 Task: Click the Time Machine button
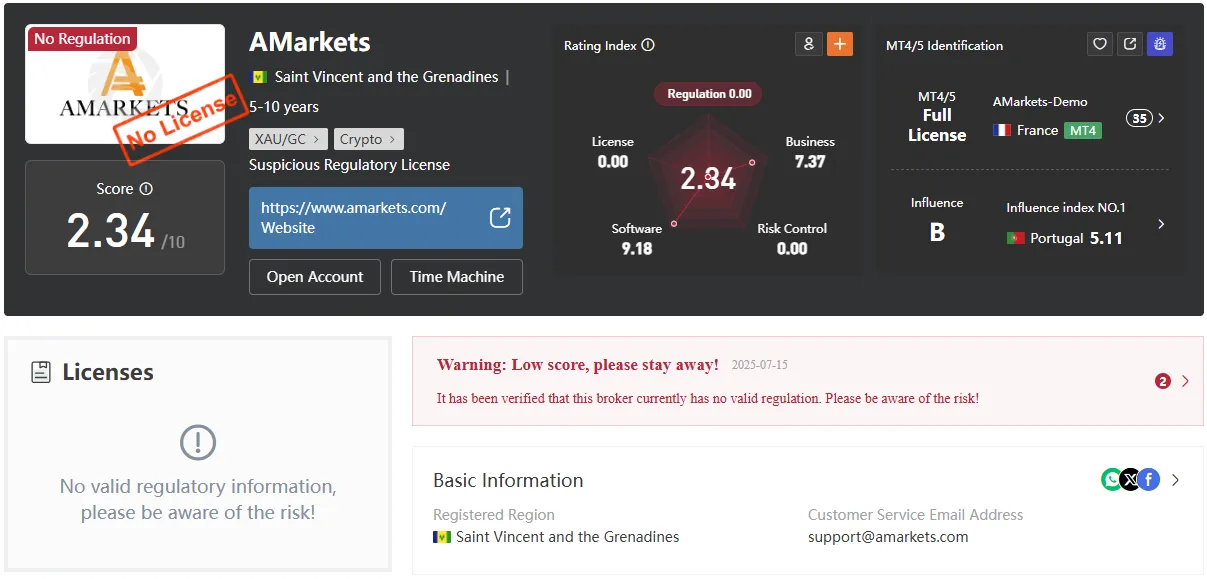coord(457,277)
